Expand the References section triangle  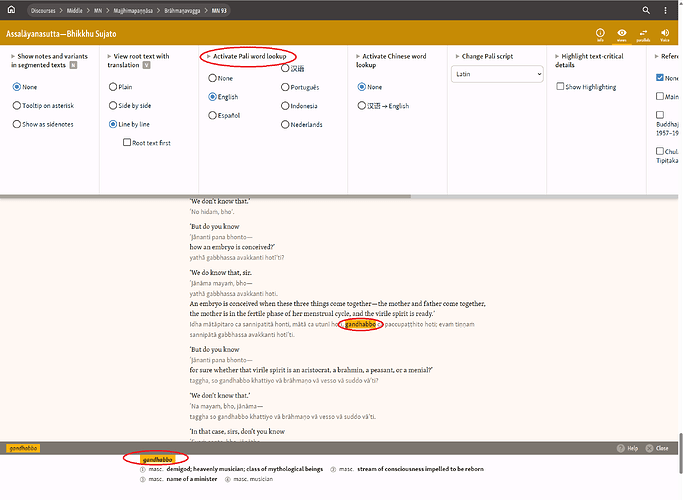(656, 56)
